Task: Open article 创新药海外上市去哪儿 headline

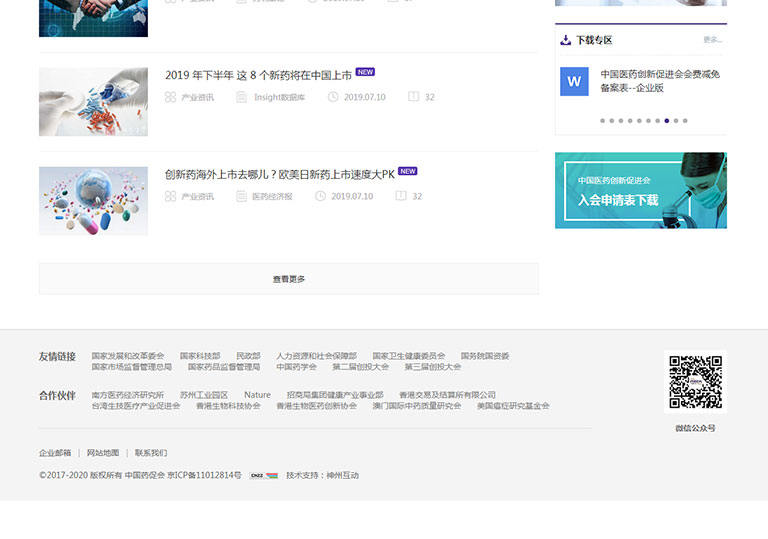Action: tap(280, 174)
